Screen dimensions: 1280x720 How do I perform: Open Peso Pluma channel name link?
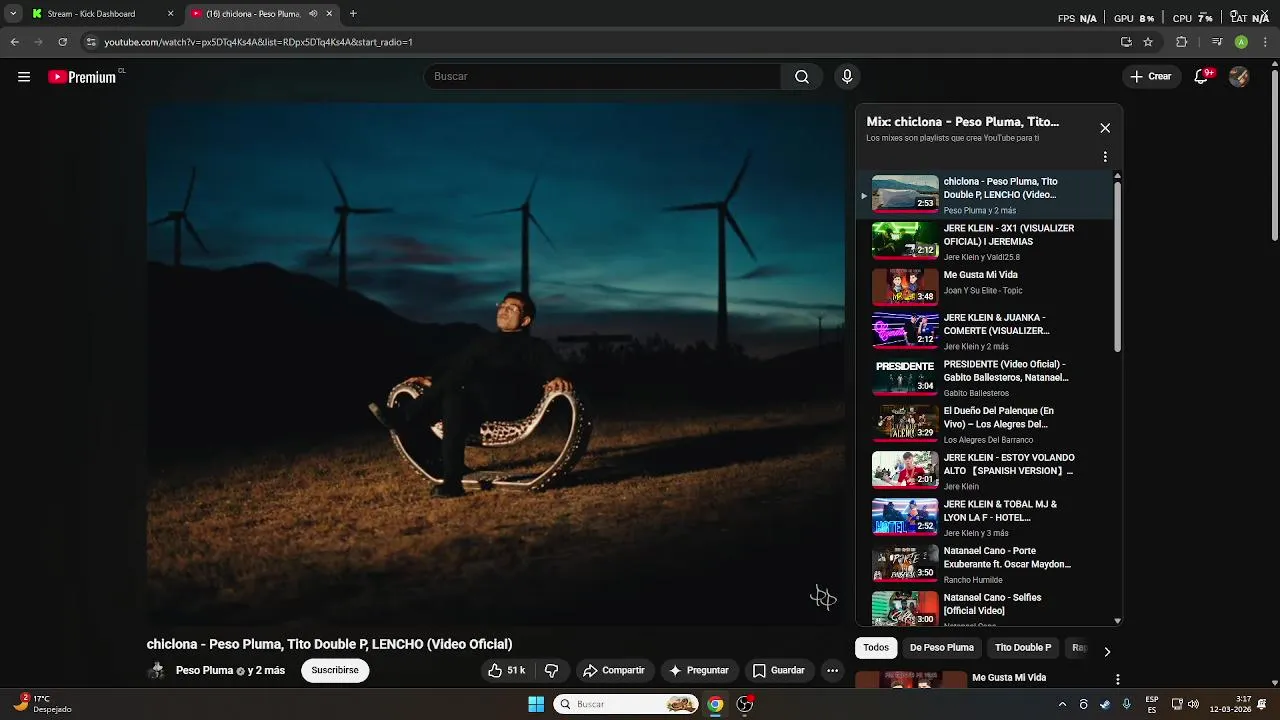click(204, 671)
